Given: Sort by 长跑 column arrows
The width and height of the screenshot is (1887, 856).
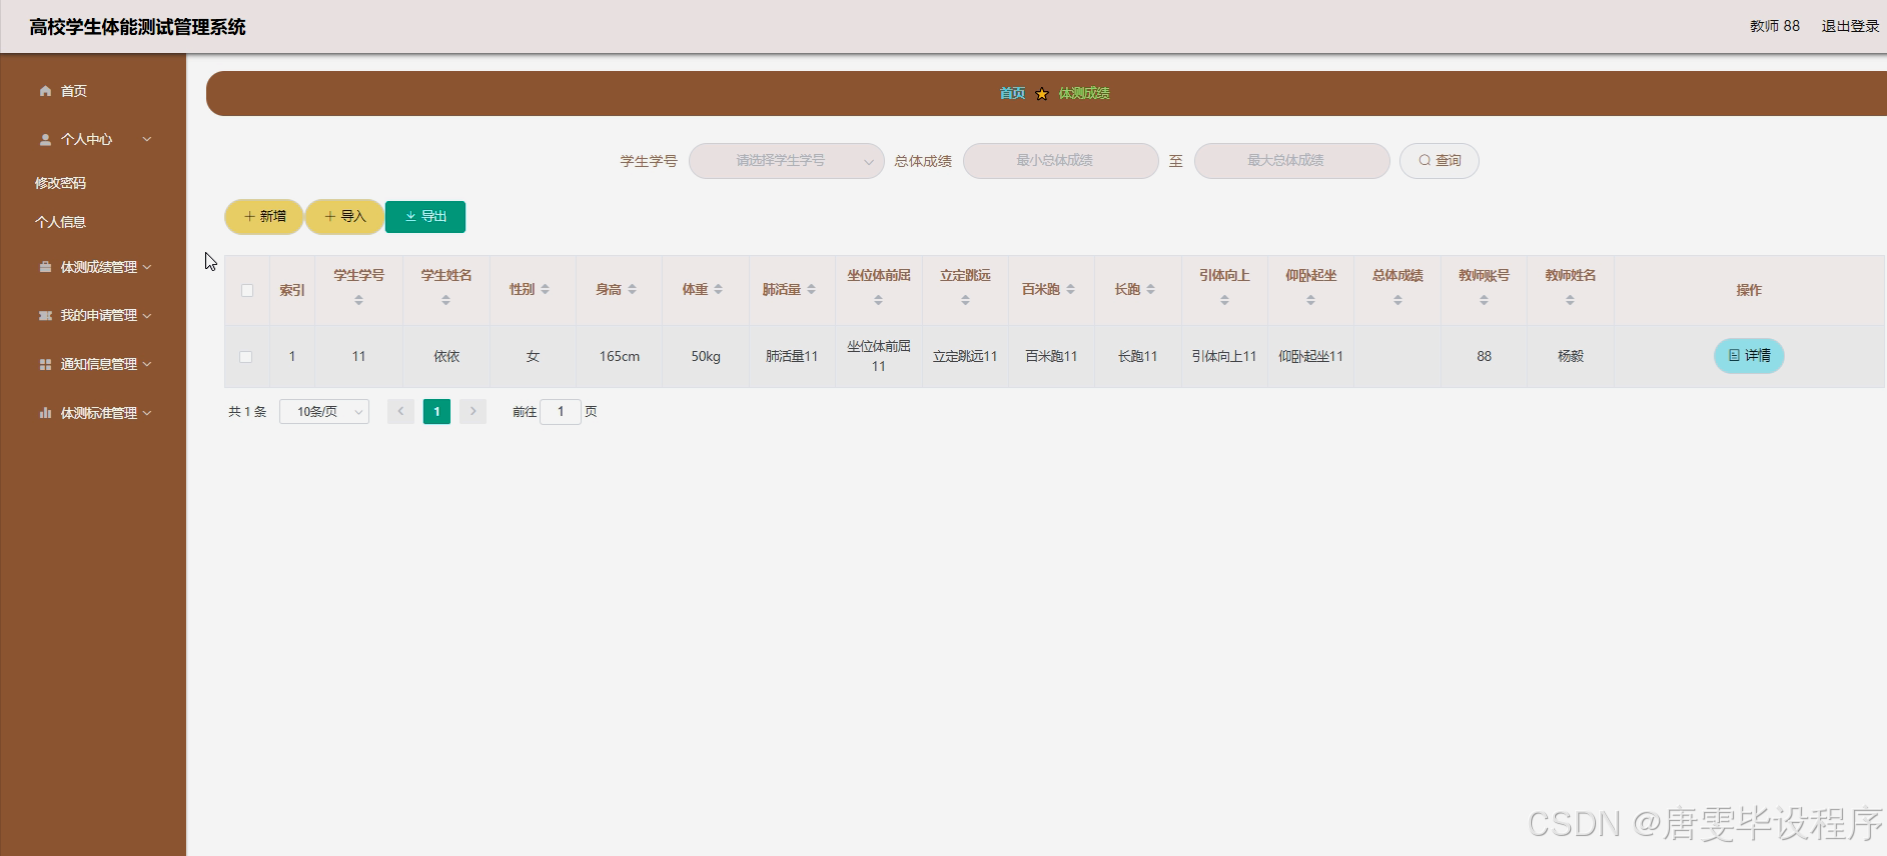Looking at the screenshot, I should click(1151, 289).
